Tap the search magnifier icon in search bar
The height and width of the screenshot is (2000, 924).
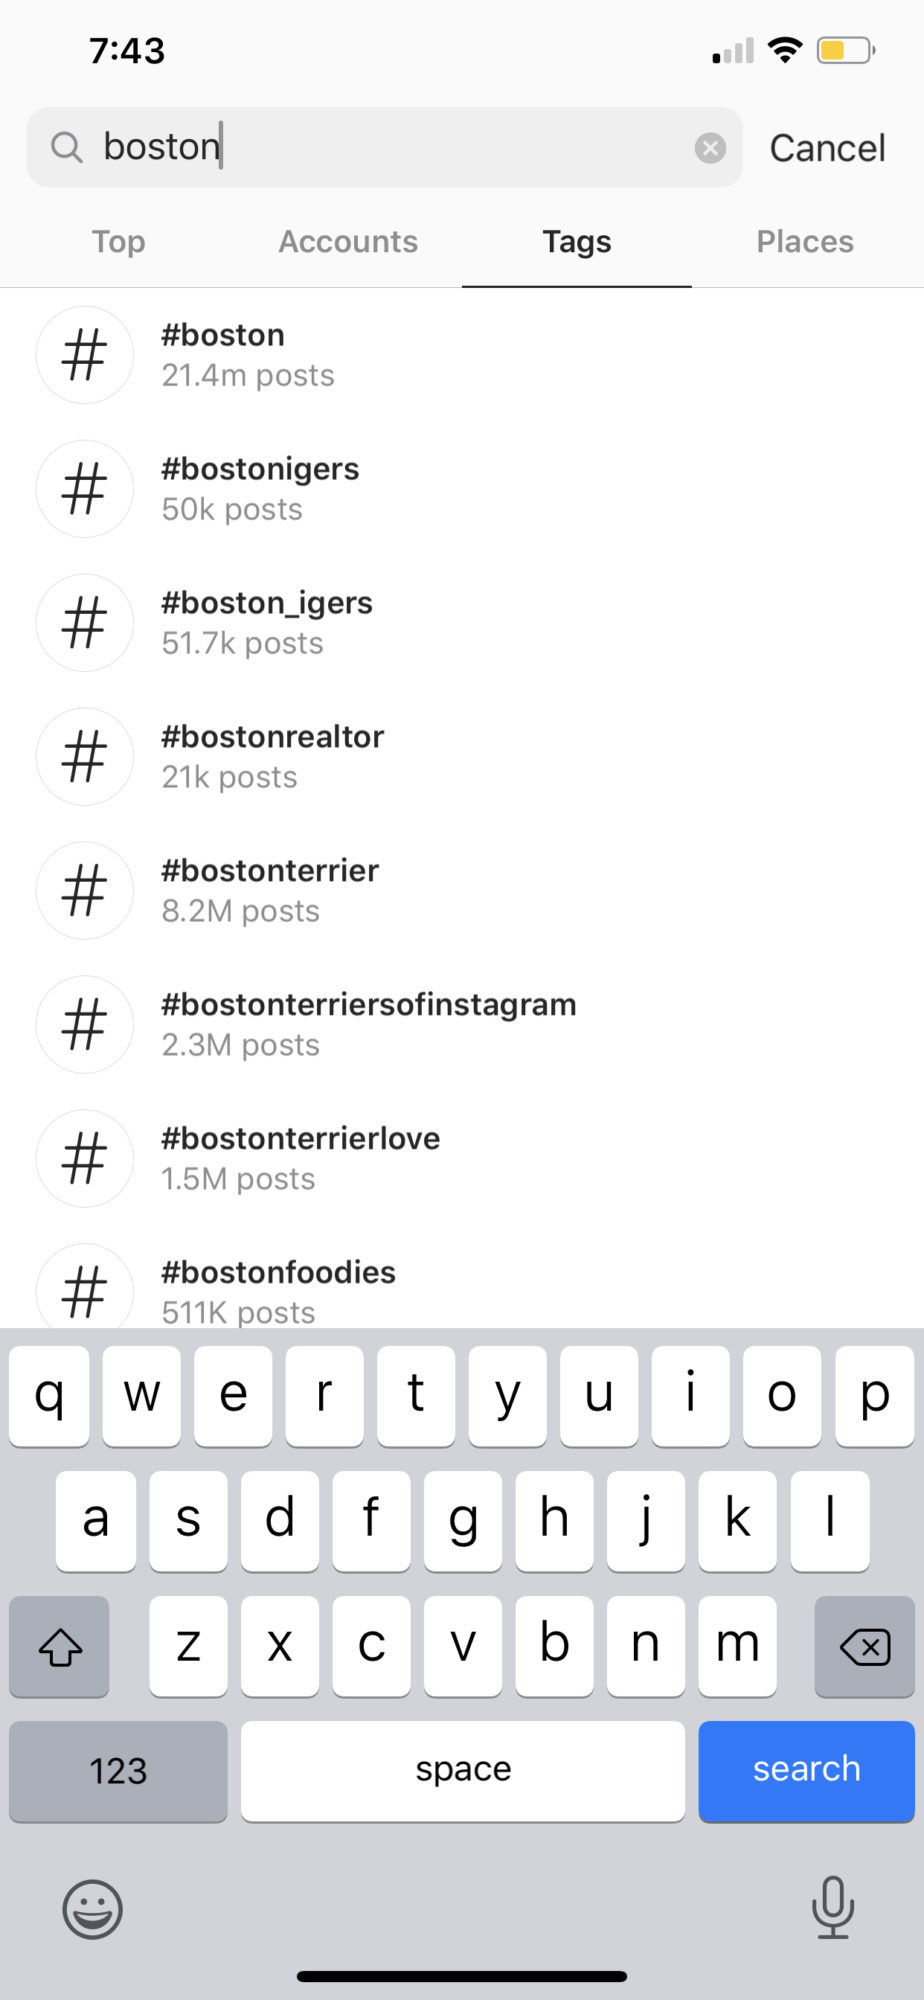(x=66, y=146)
